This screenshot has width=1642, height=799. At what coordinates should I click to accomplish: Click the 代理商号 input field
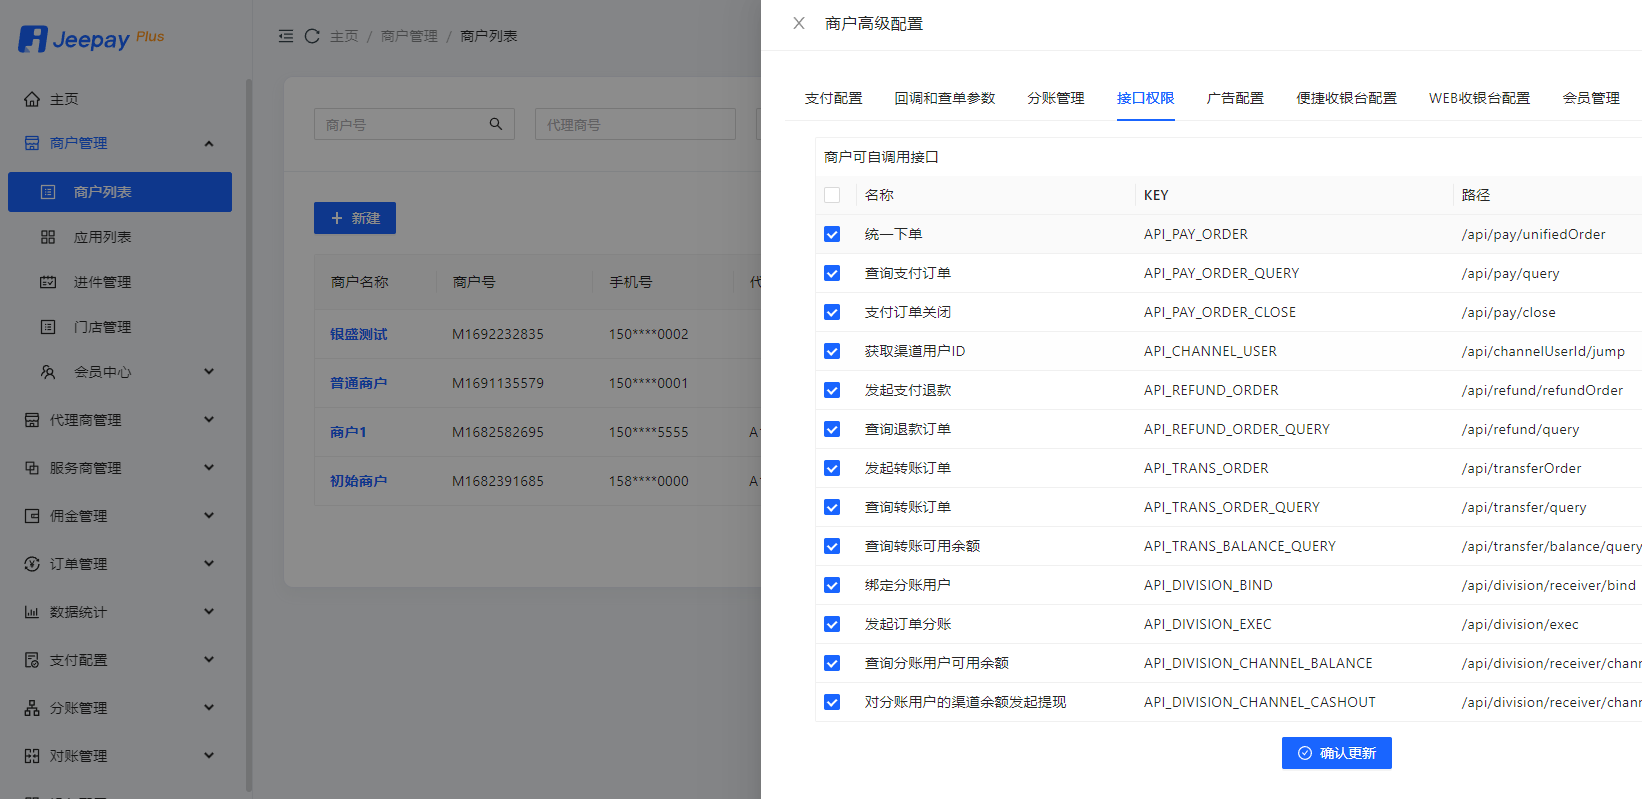pyautogui.click(x=635, y=125)
